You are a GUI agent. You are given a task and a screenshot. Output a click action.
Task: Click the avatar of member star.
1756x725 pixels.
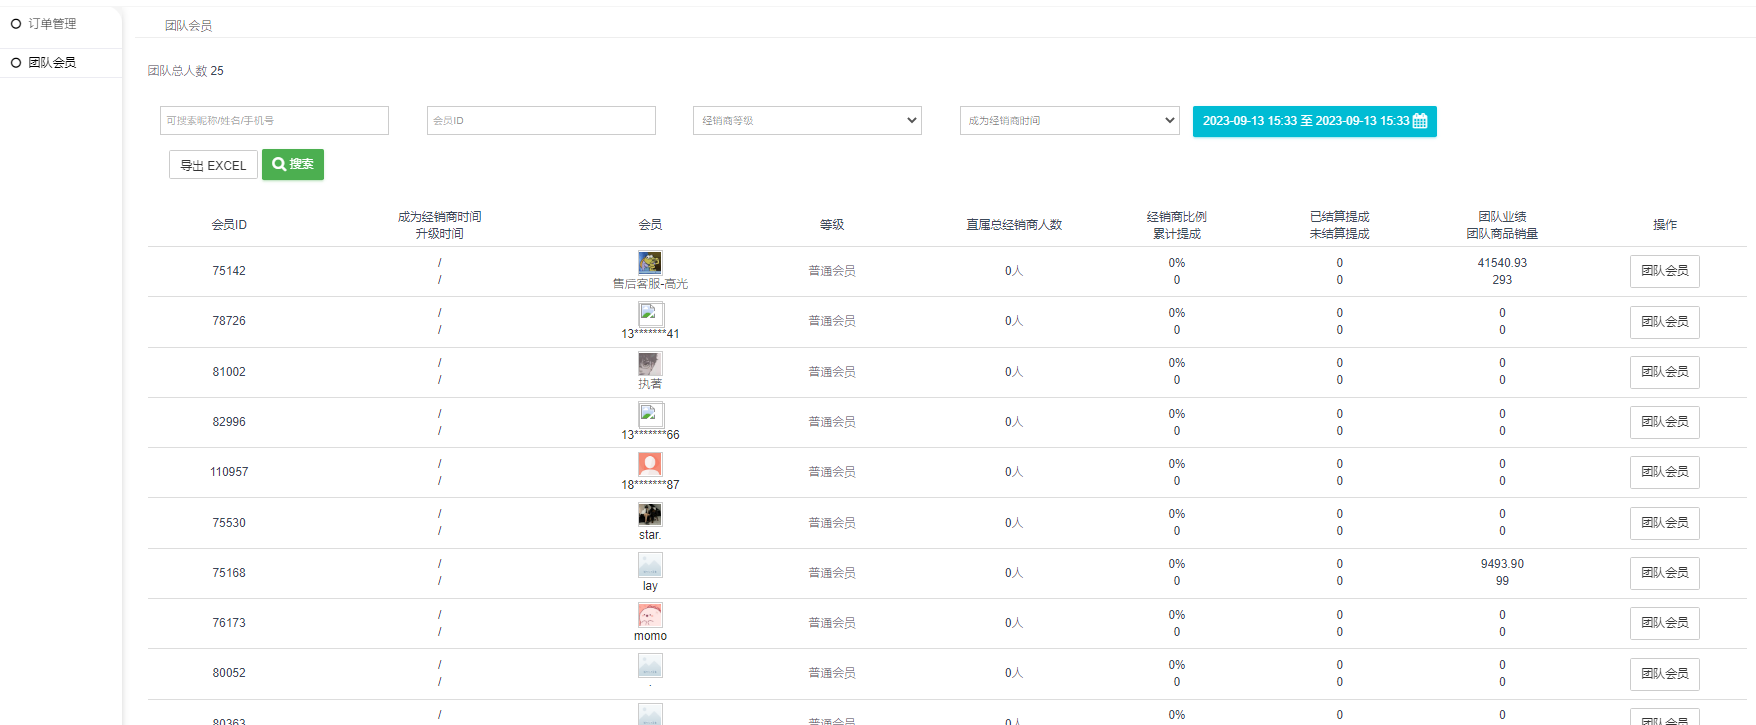(x=650, y=514)
